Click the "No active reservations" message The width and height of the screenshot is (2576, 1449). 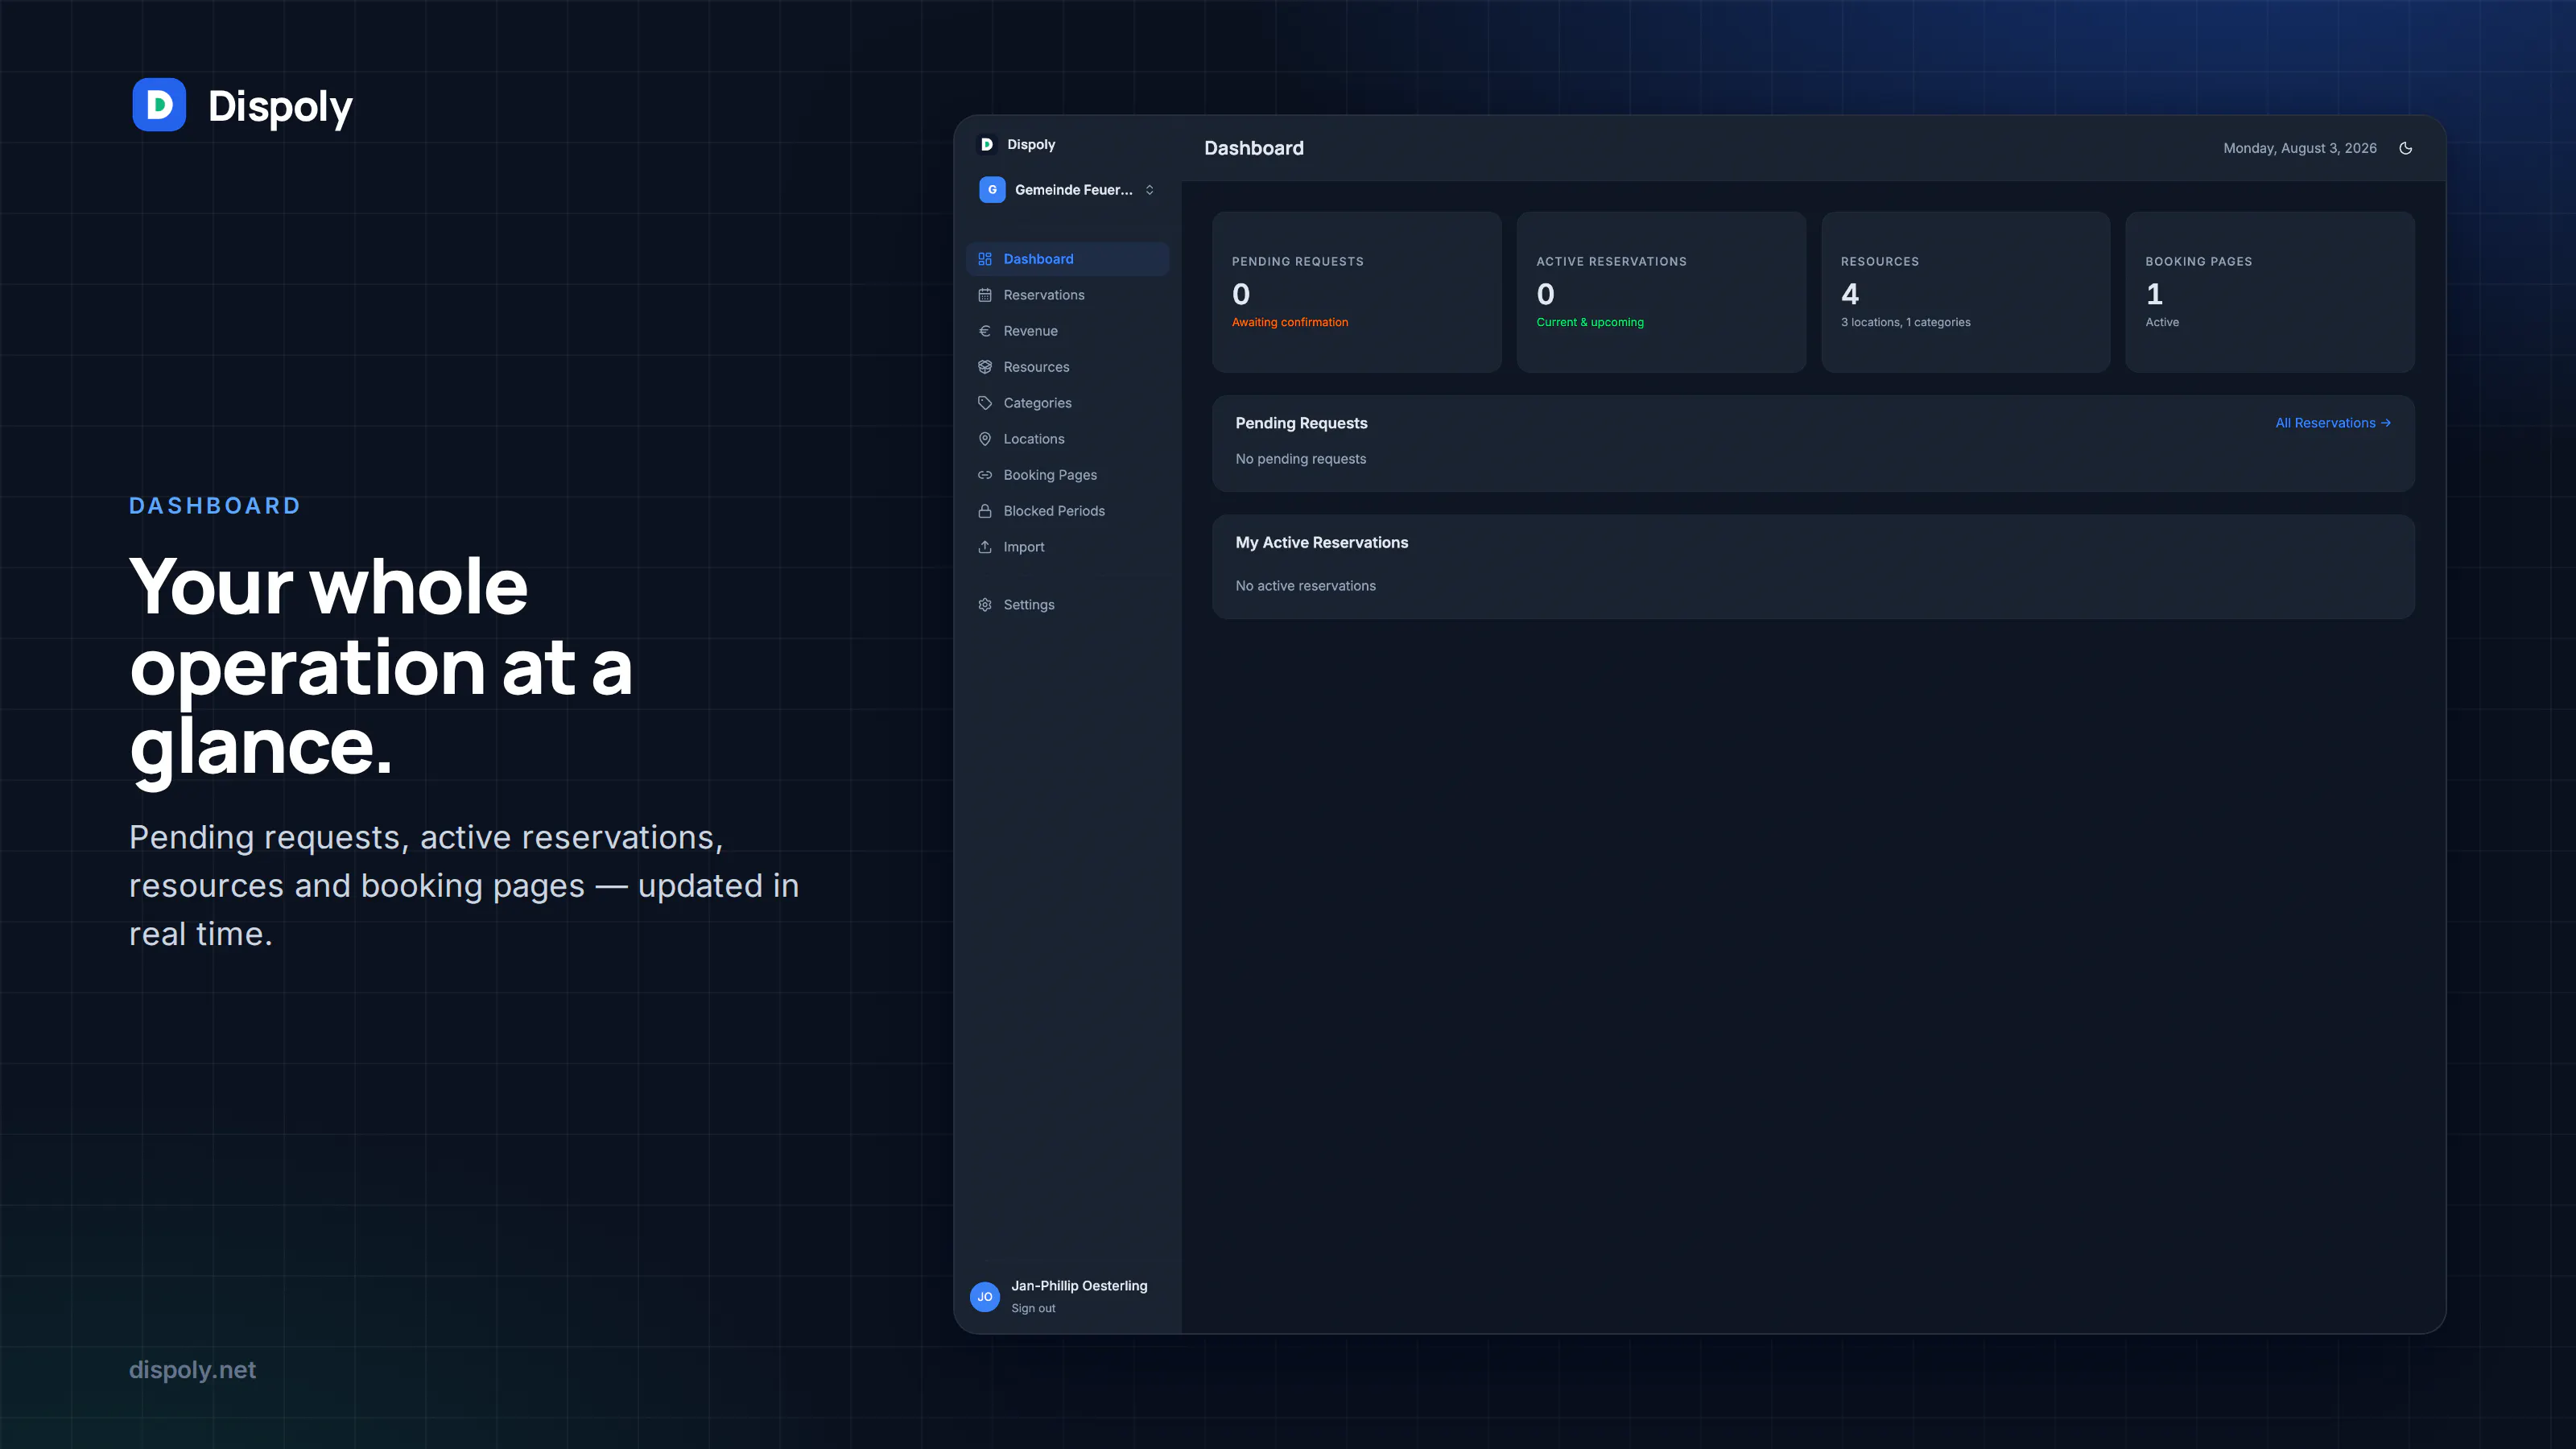pyautogui.click(x=1305, y=586)
